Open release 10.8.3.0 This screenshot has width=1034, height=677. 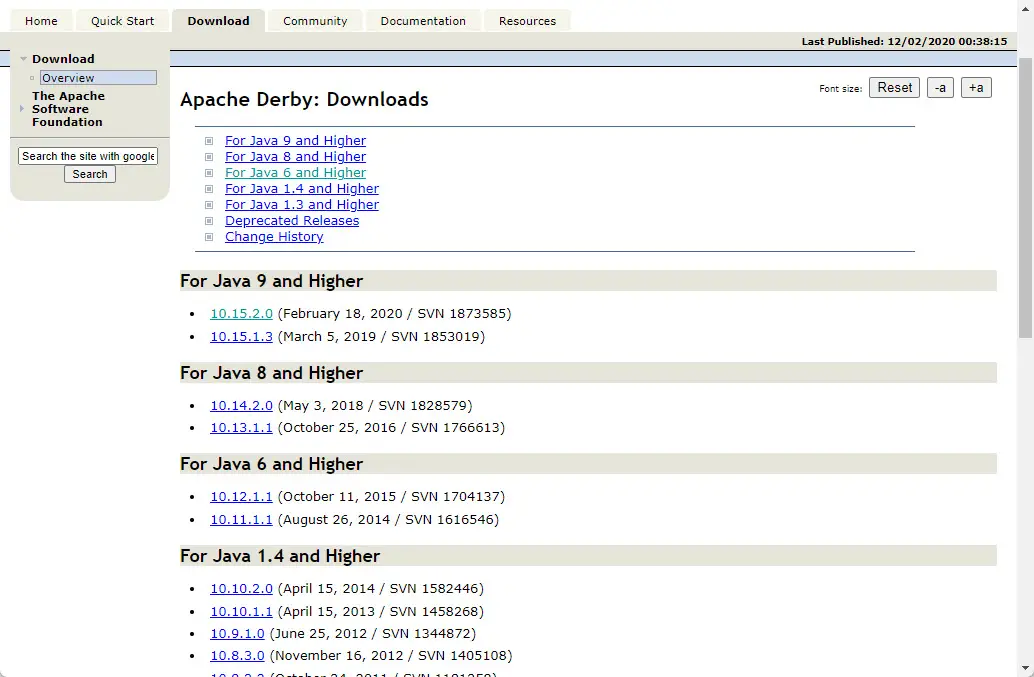[x=237, y=656]
